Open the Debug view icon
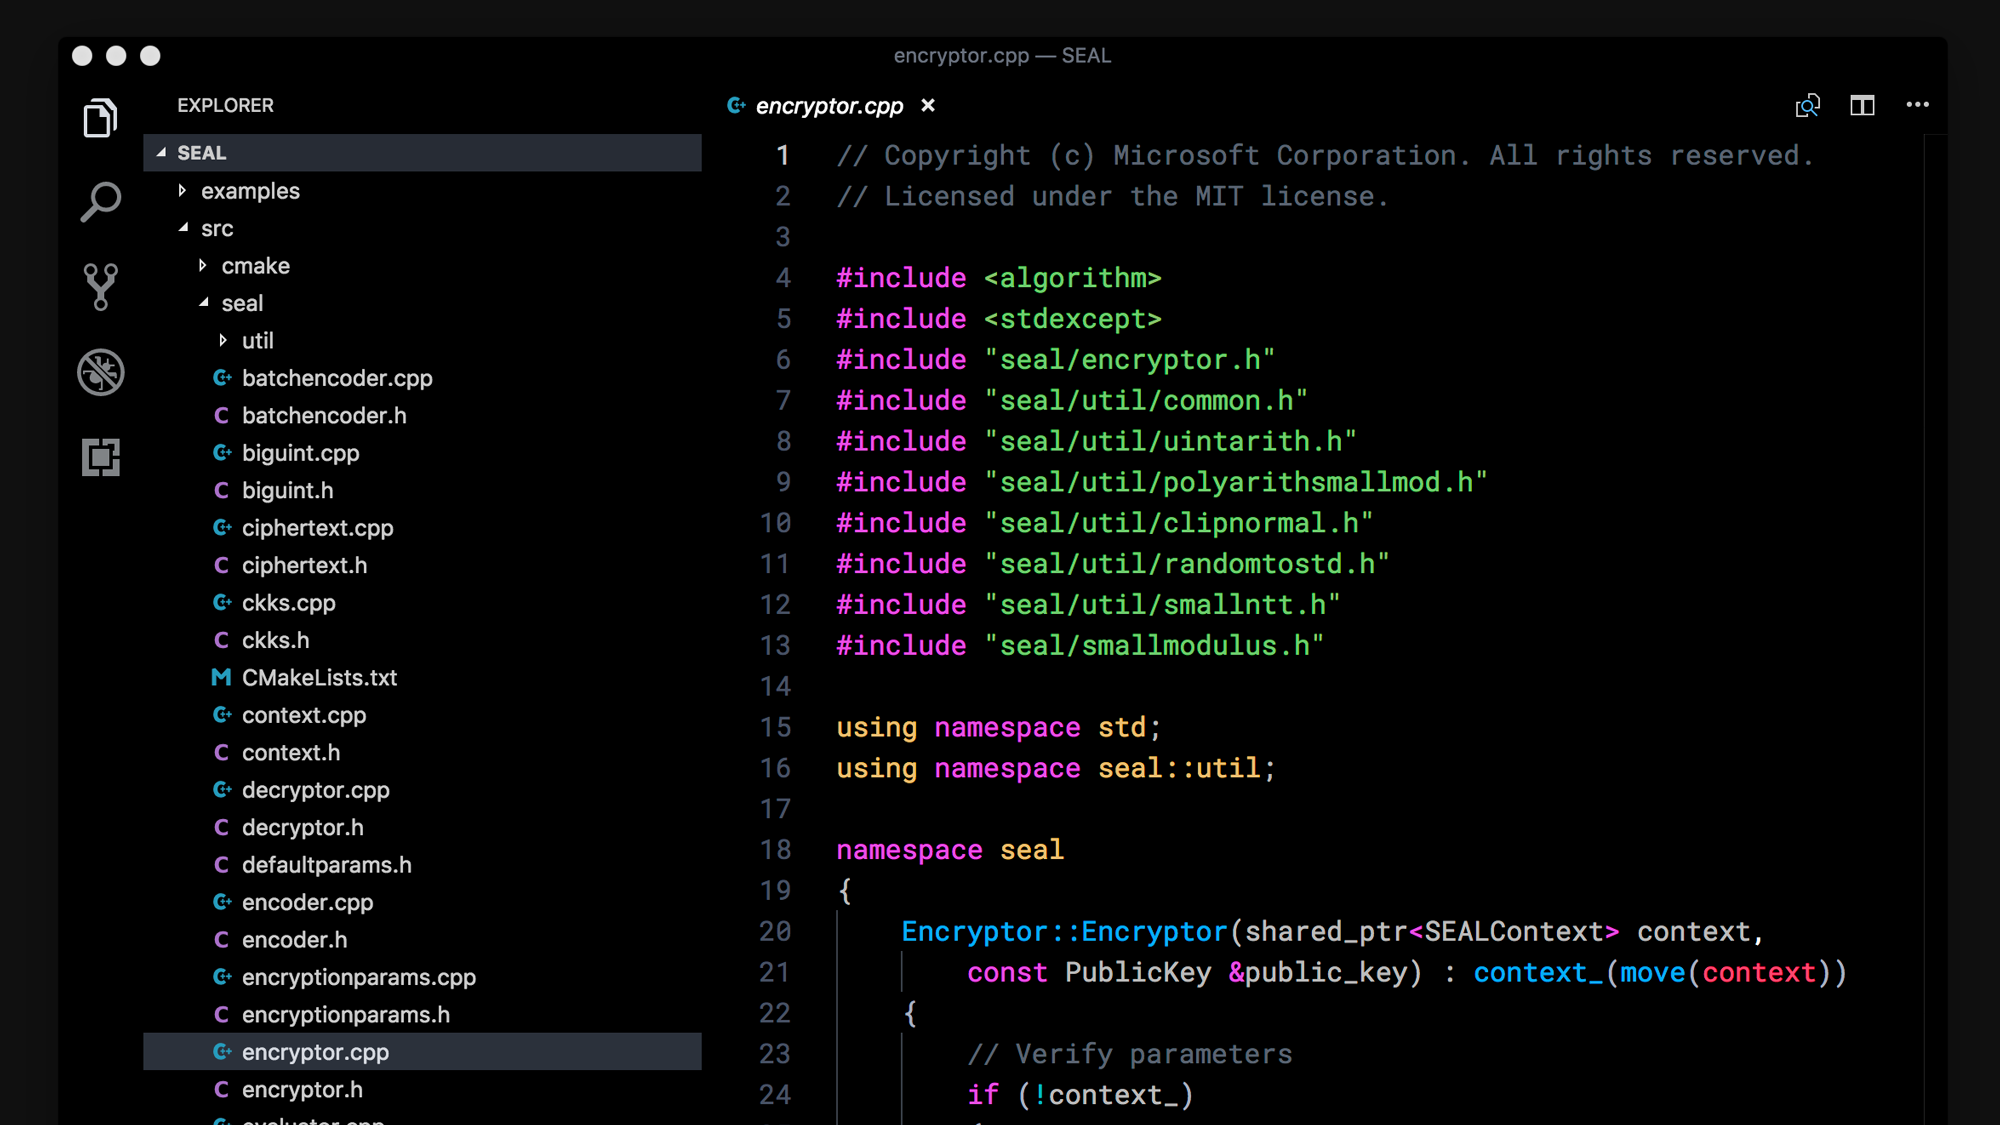Viewport: 2000px width, 1125px height. (100, 372)
